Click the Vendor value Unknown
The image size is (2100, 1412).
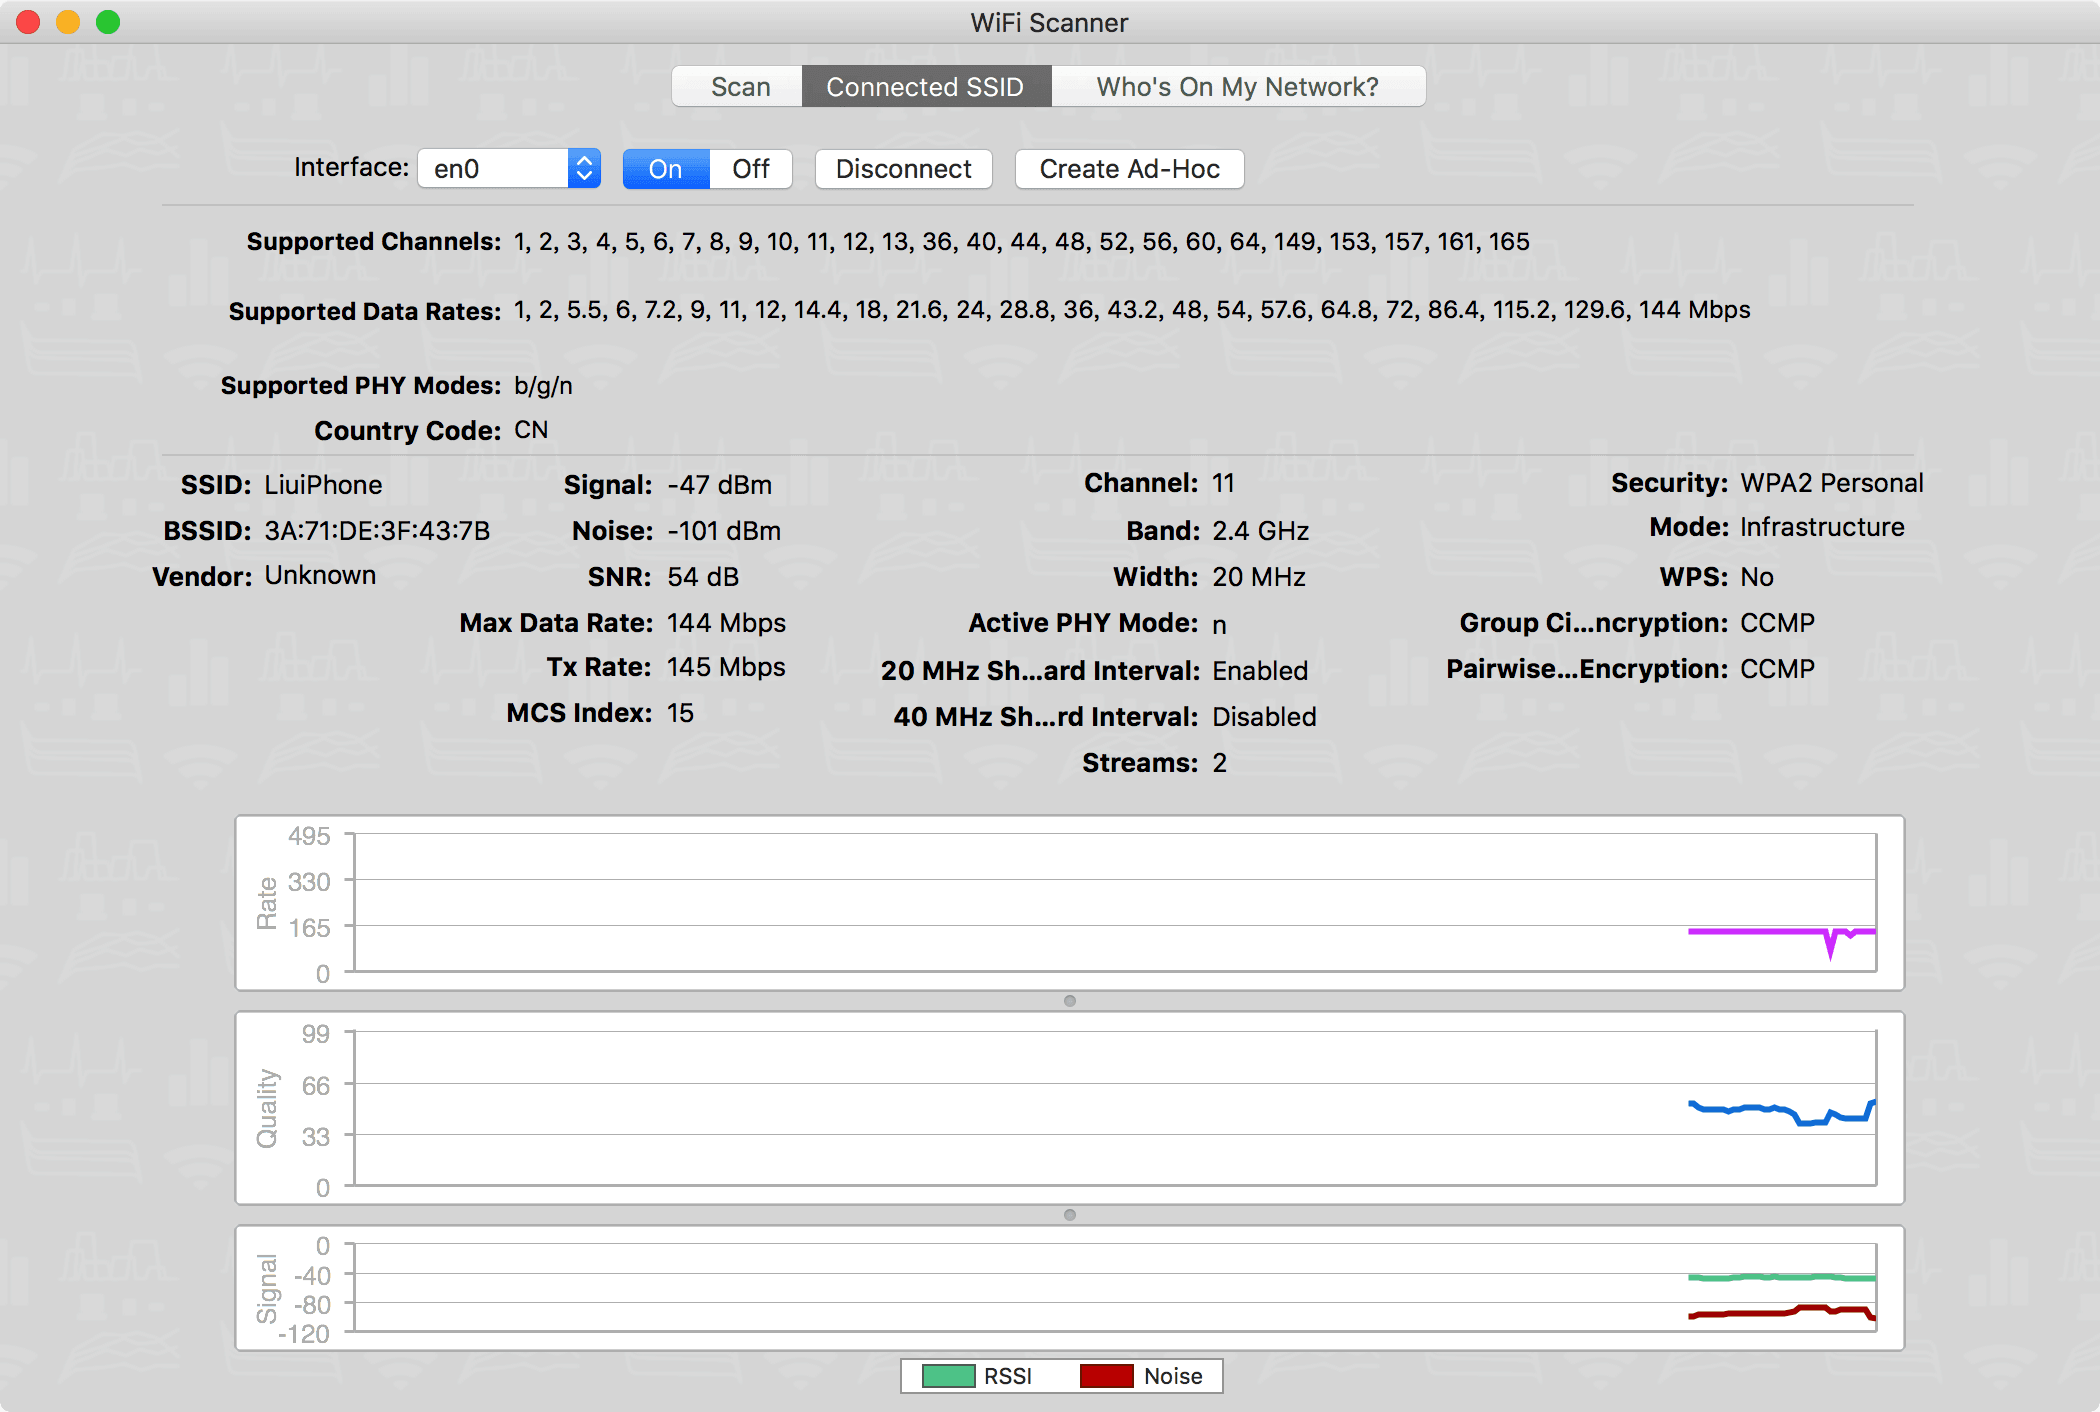tap(320, 576)
